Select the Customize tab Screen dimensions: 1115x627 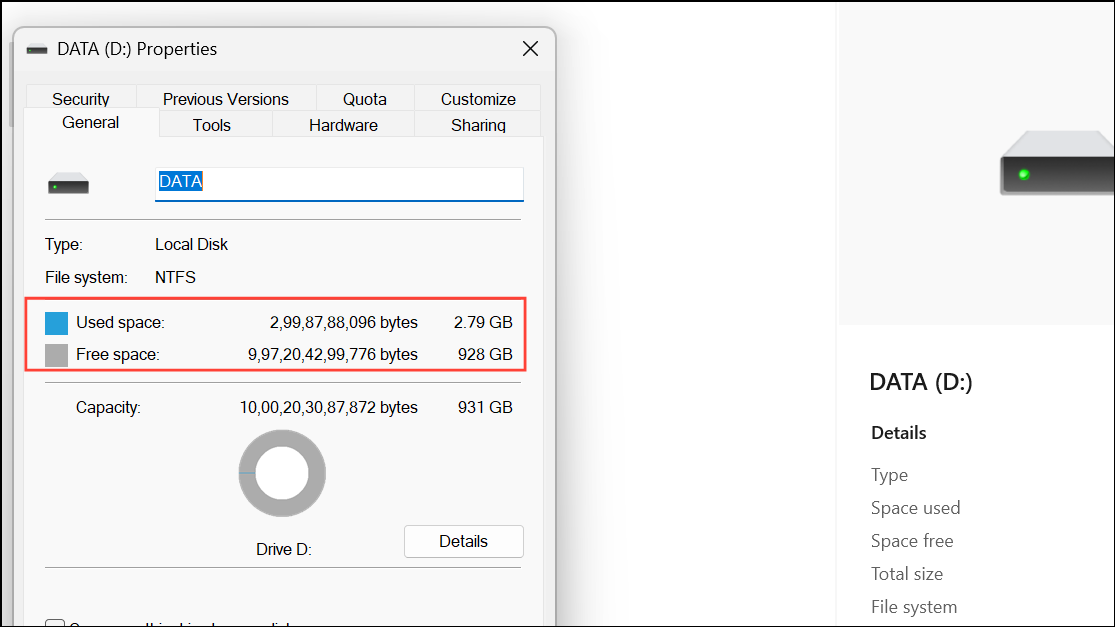(477, 98)
